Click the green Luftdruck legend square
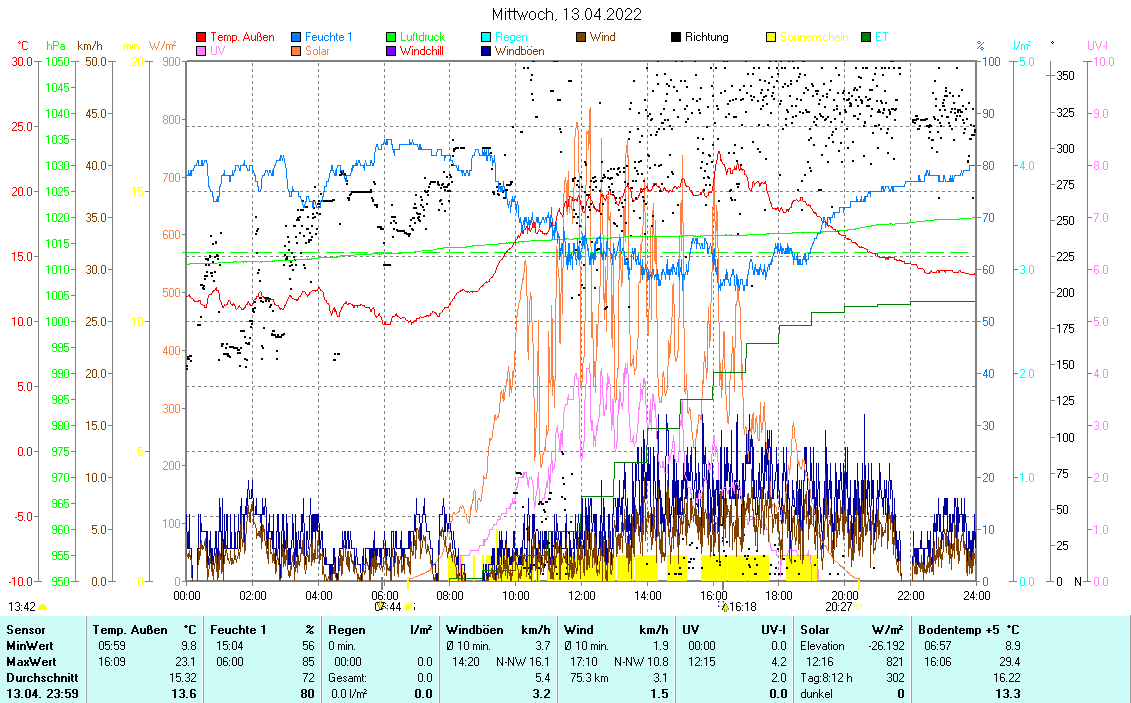Image resolution: width=1131 pixels, height=703 pixels. (x=391, y=37)
